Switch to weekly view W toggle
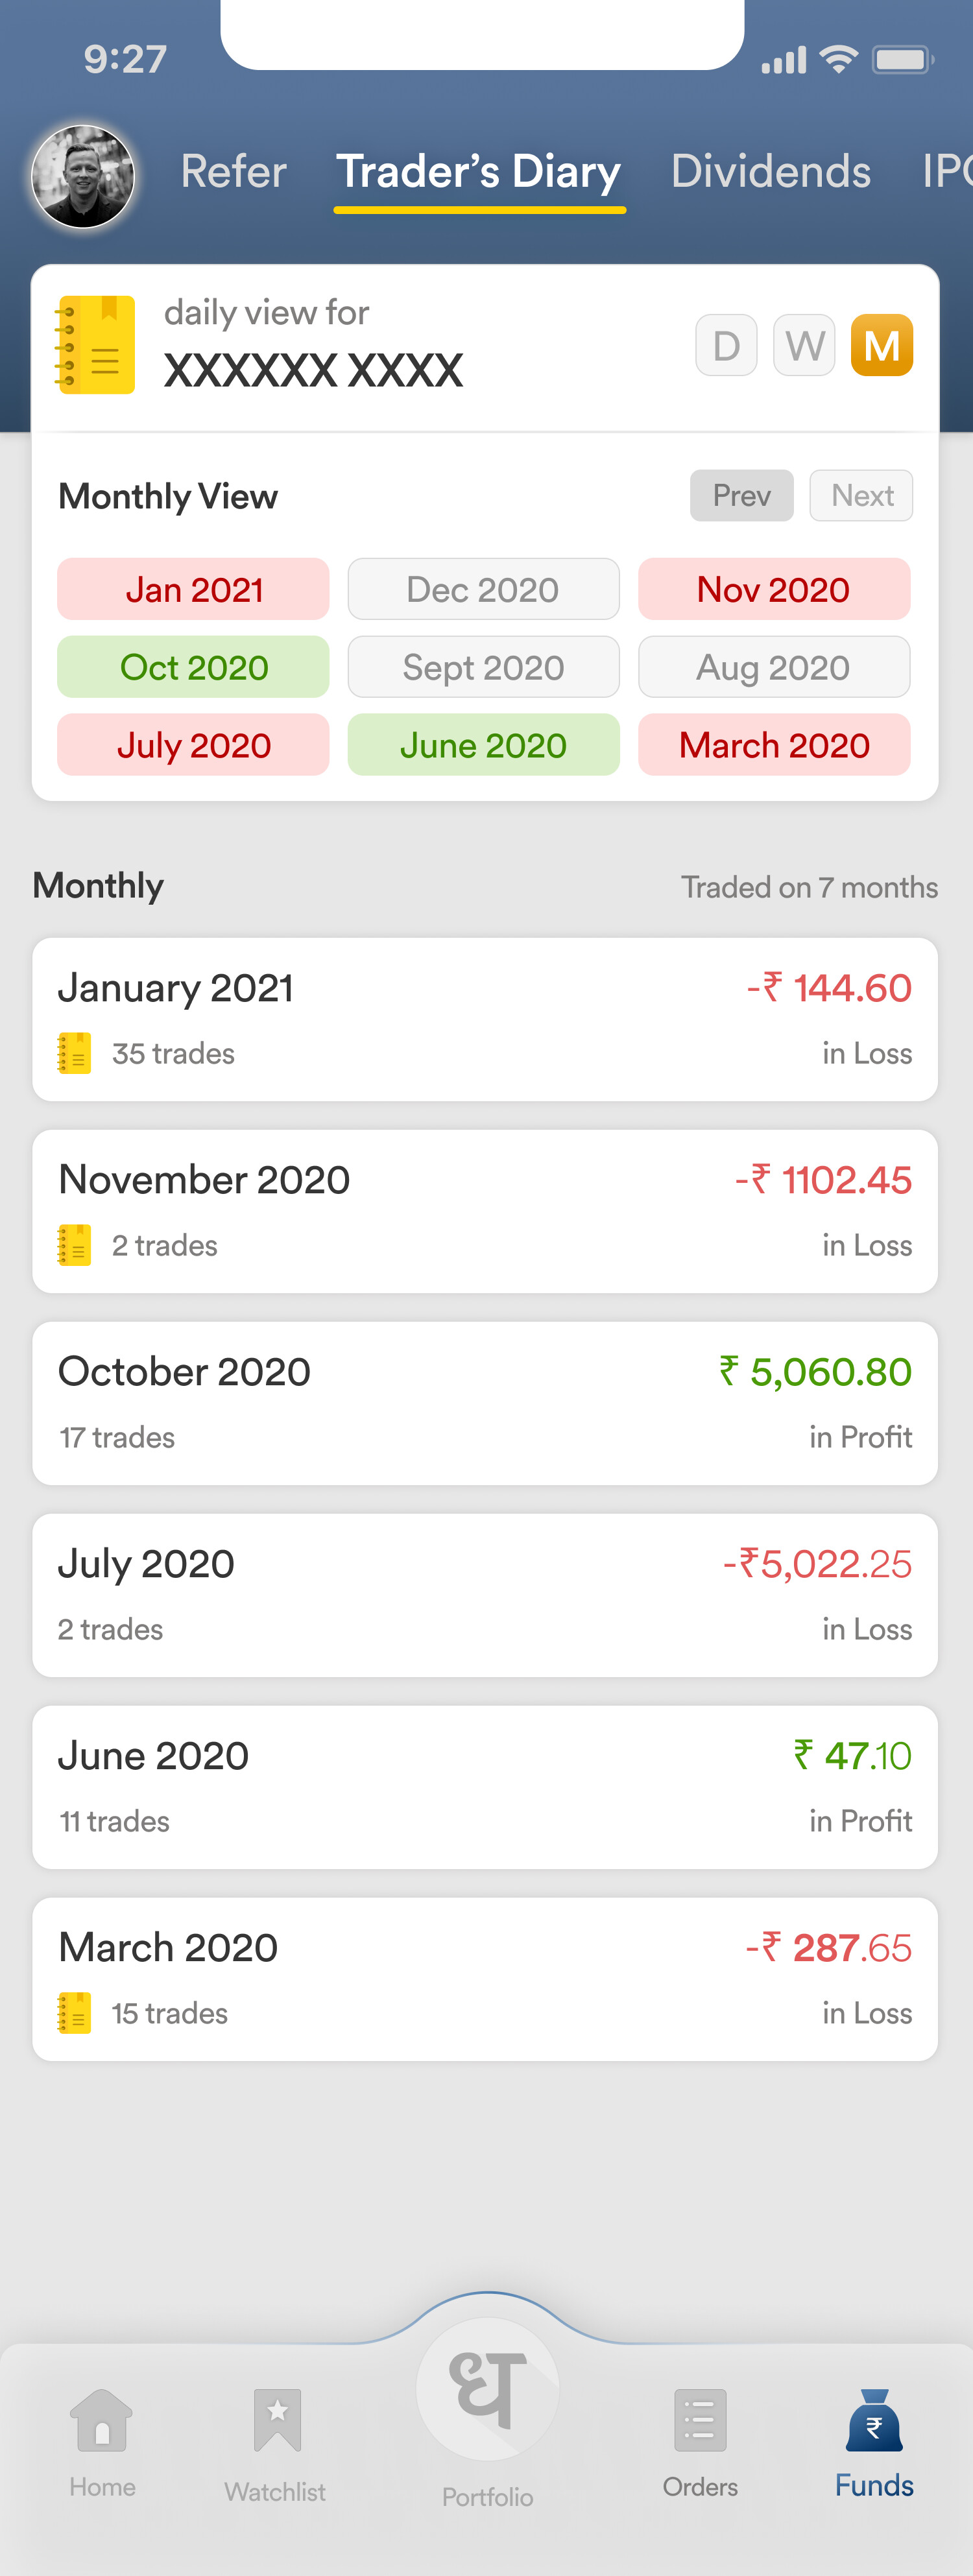The image size is (973, 2576). 804,345
